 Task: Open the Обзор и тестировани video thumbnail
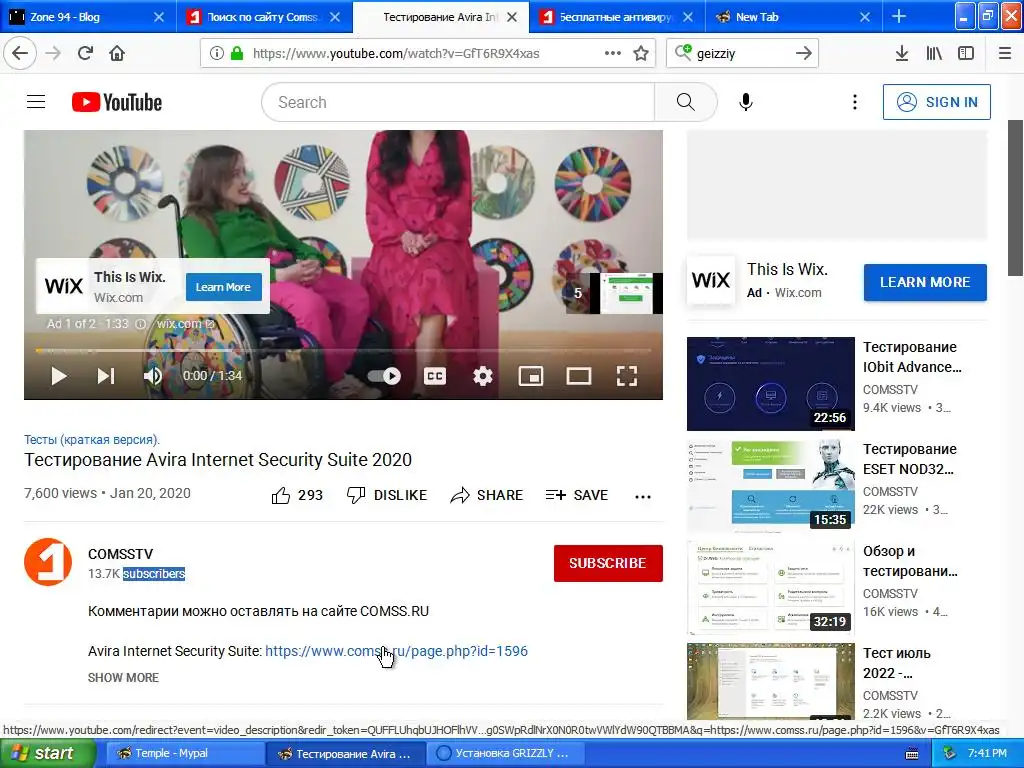[x=771, y=587]
